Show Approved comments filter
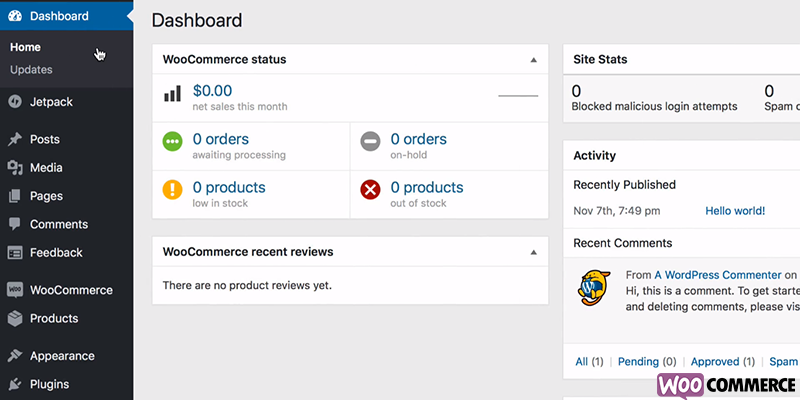The width and height of the screenshot is (800, 400). coord(714,362)
